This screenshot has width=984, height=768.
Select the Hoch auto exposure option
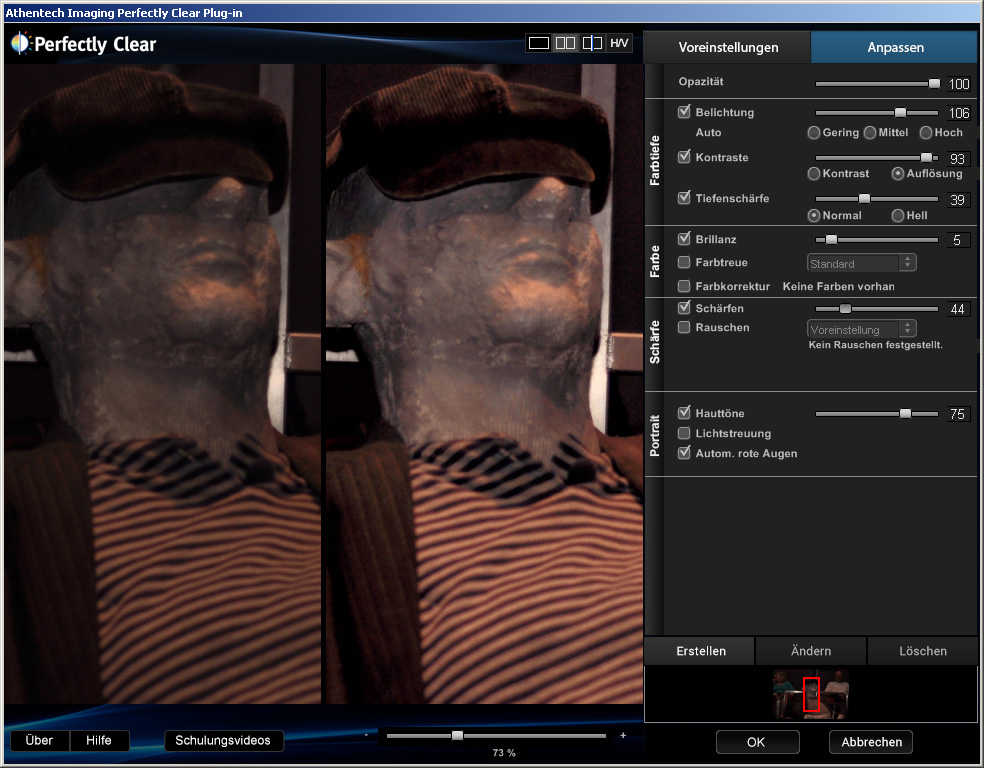(926, 132)
